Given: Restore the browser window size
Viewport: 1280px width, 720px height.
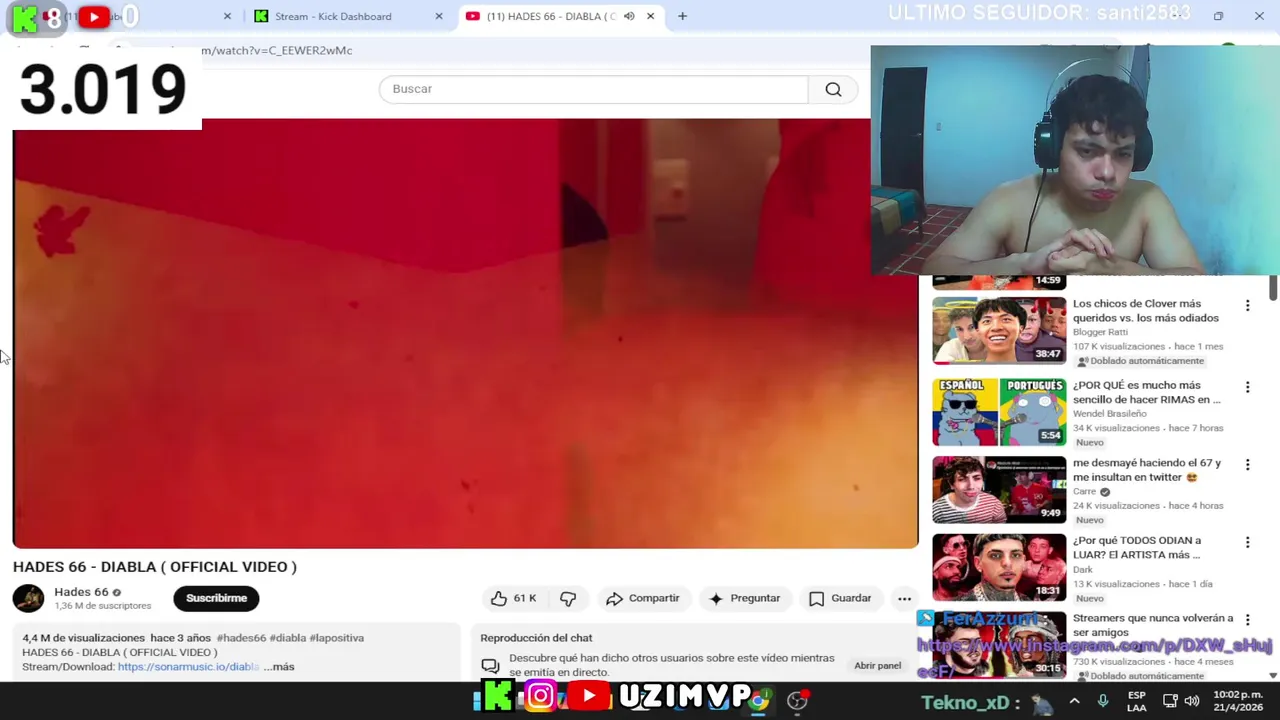Looking at the screenshot, I should (1218, 16).
